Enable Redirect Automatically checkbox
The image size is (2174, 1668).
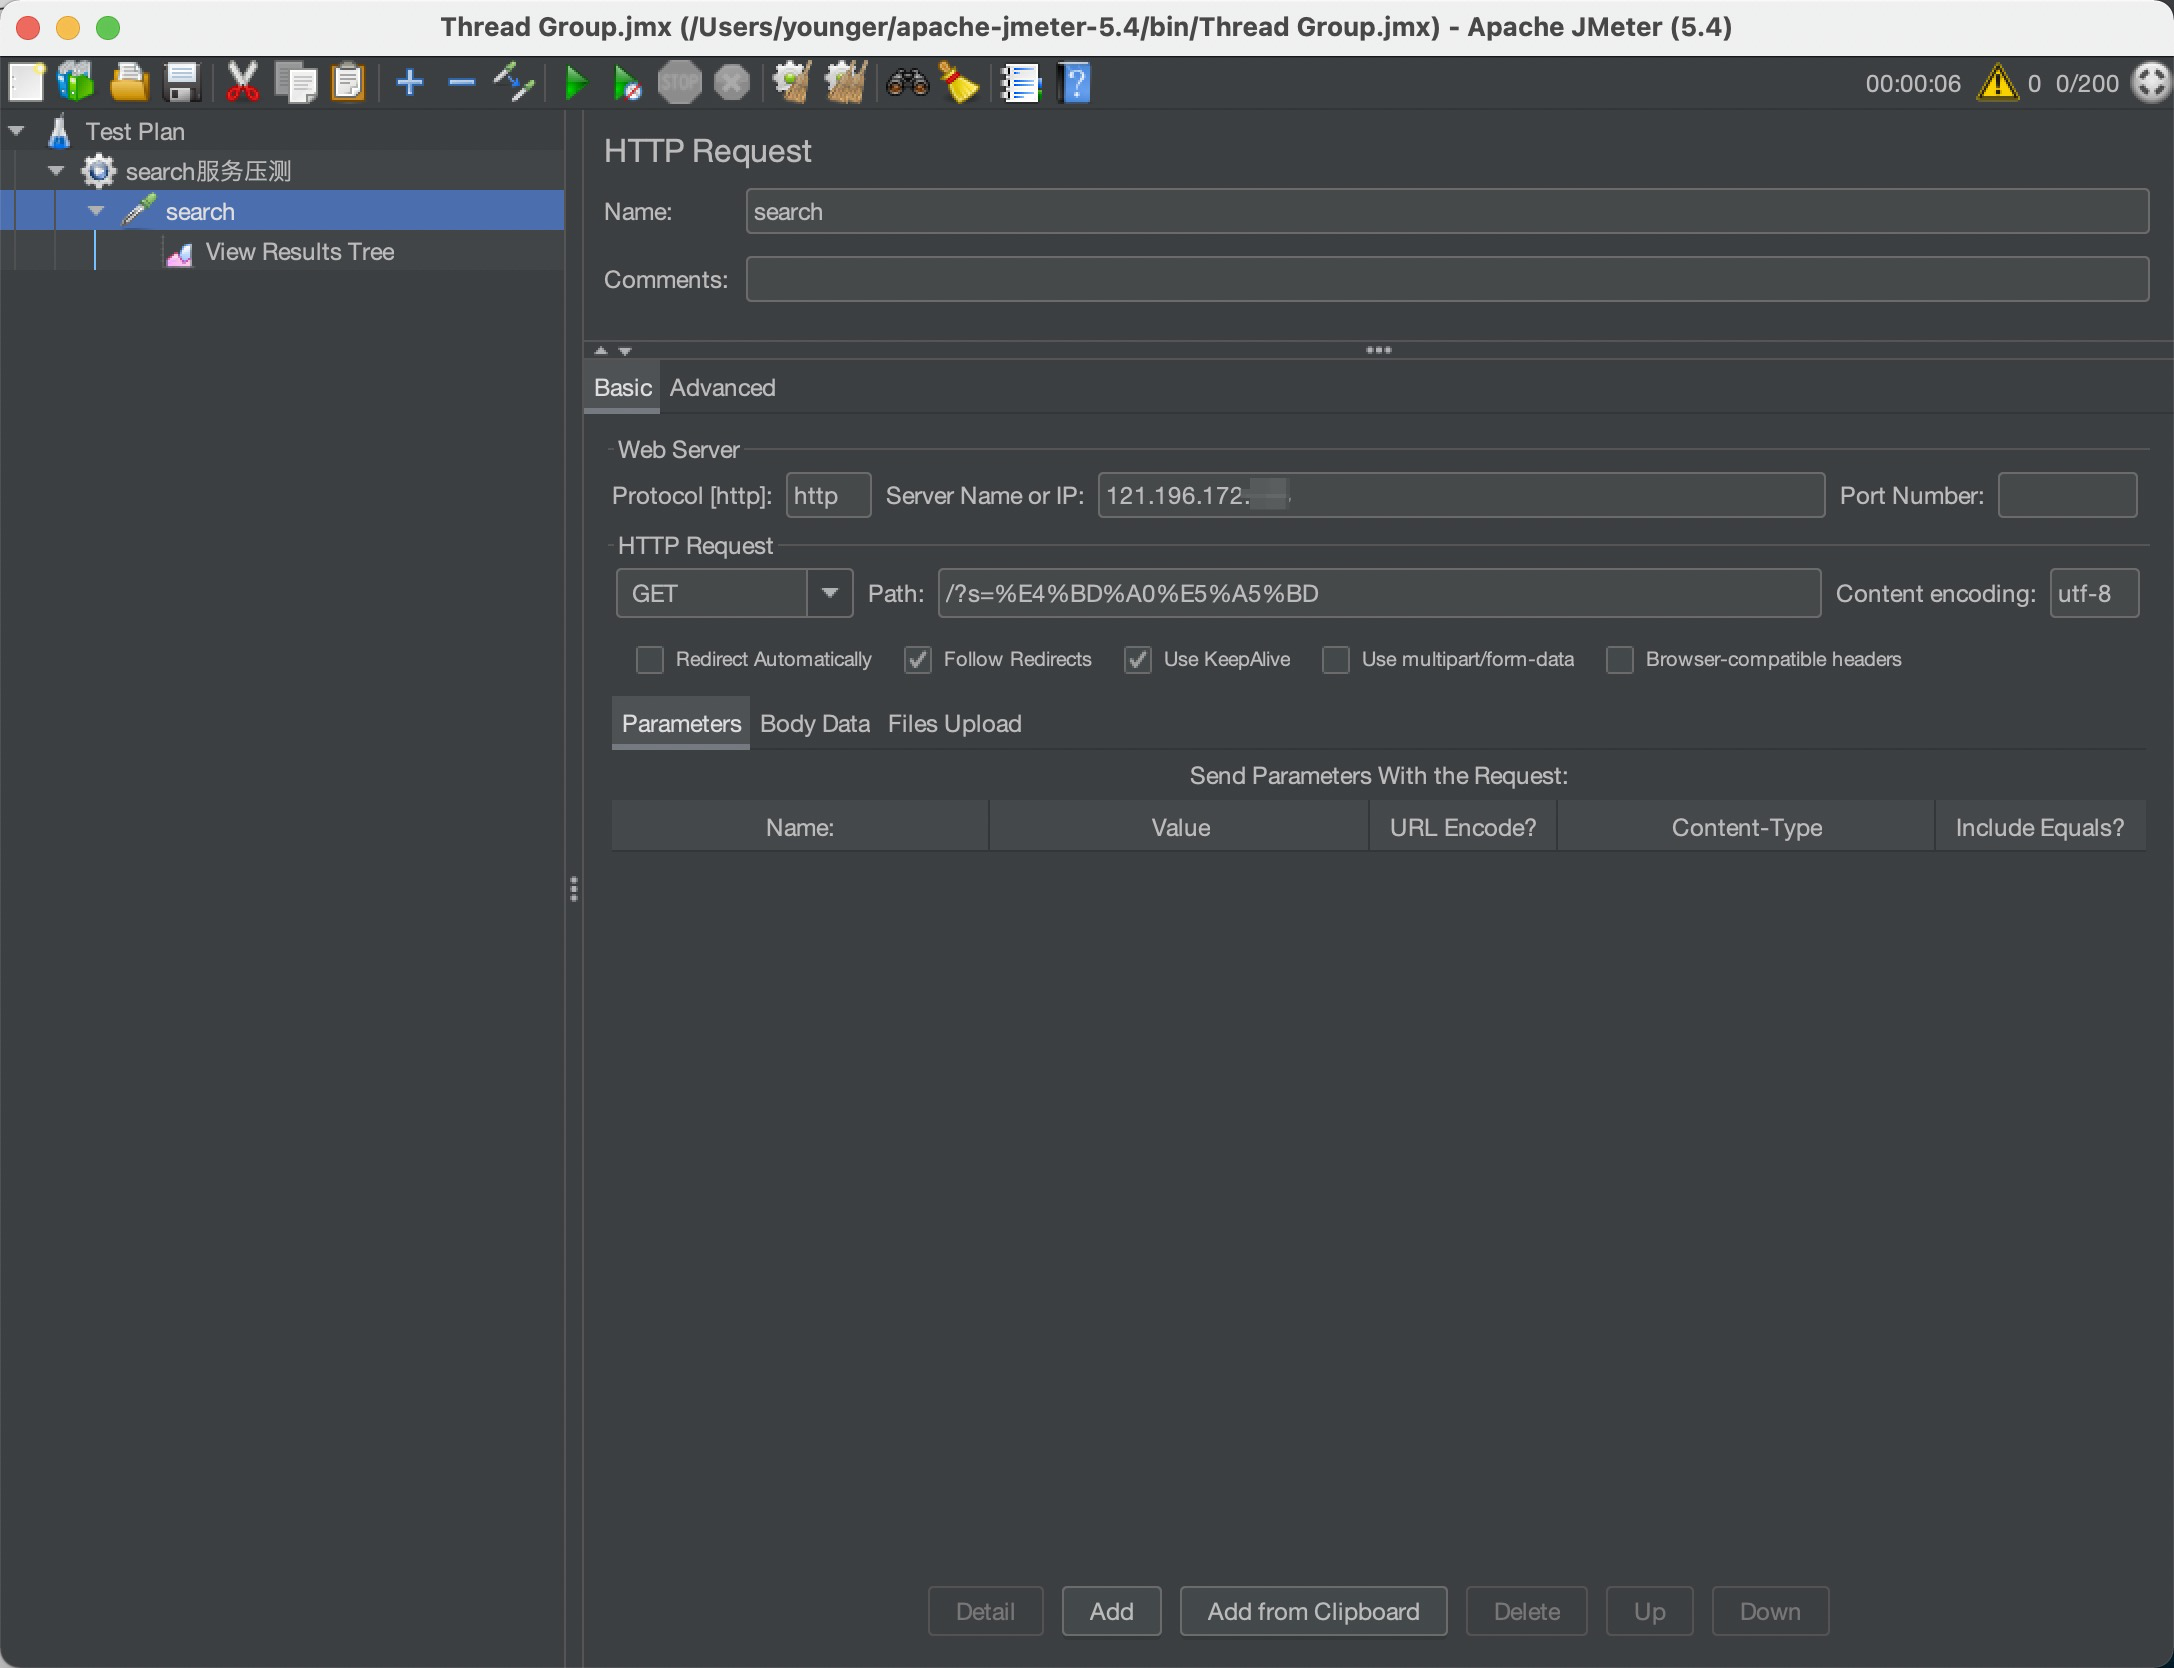[650, 660]
